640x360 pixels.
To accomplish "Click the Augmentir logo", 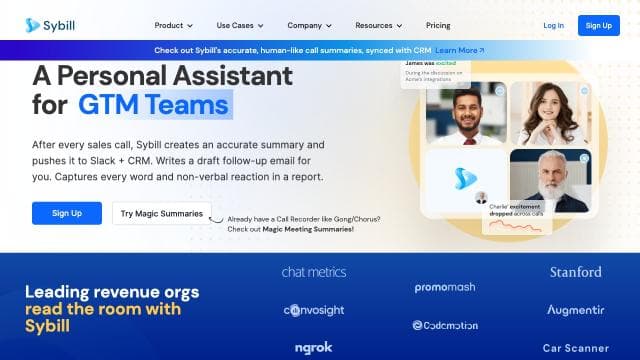I will point(576,310).
